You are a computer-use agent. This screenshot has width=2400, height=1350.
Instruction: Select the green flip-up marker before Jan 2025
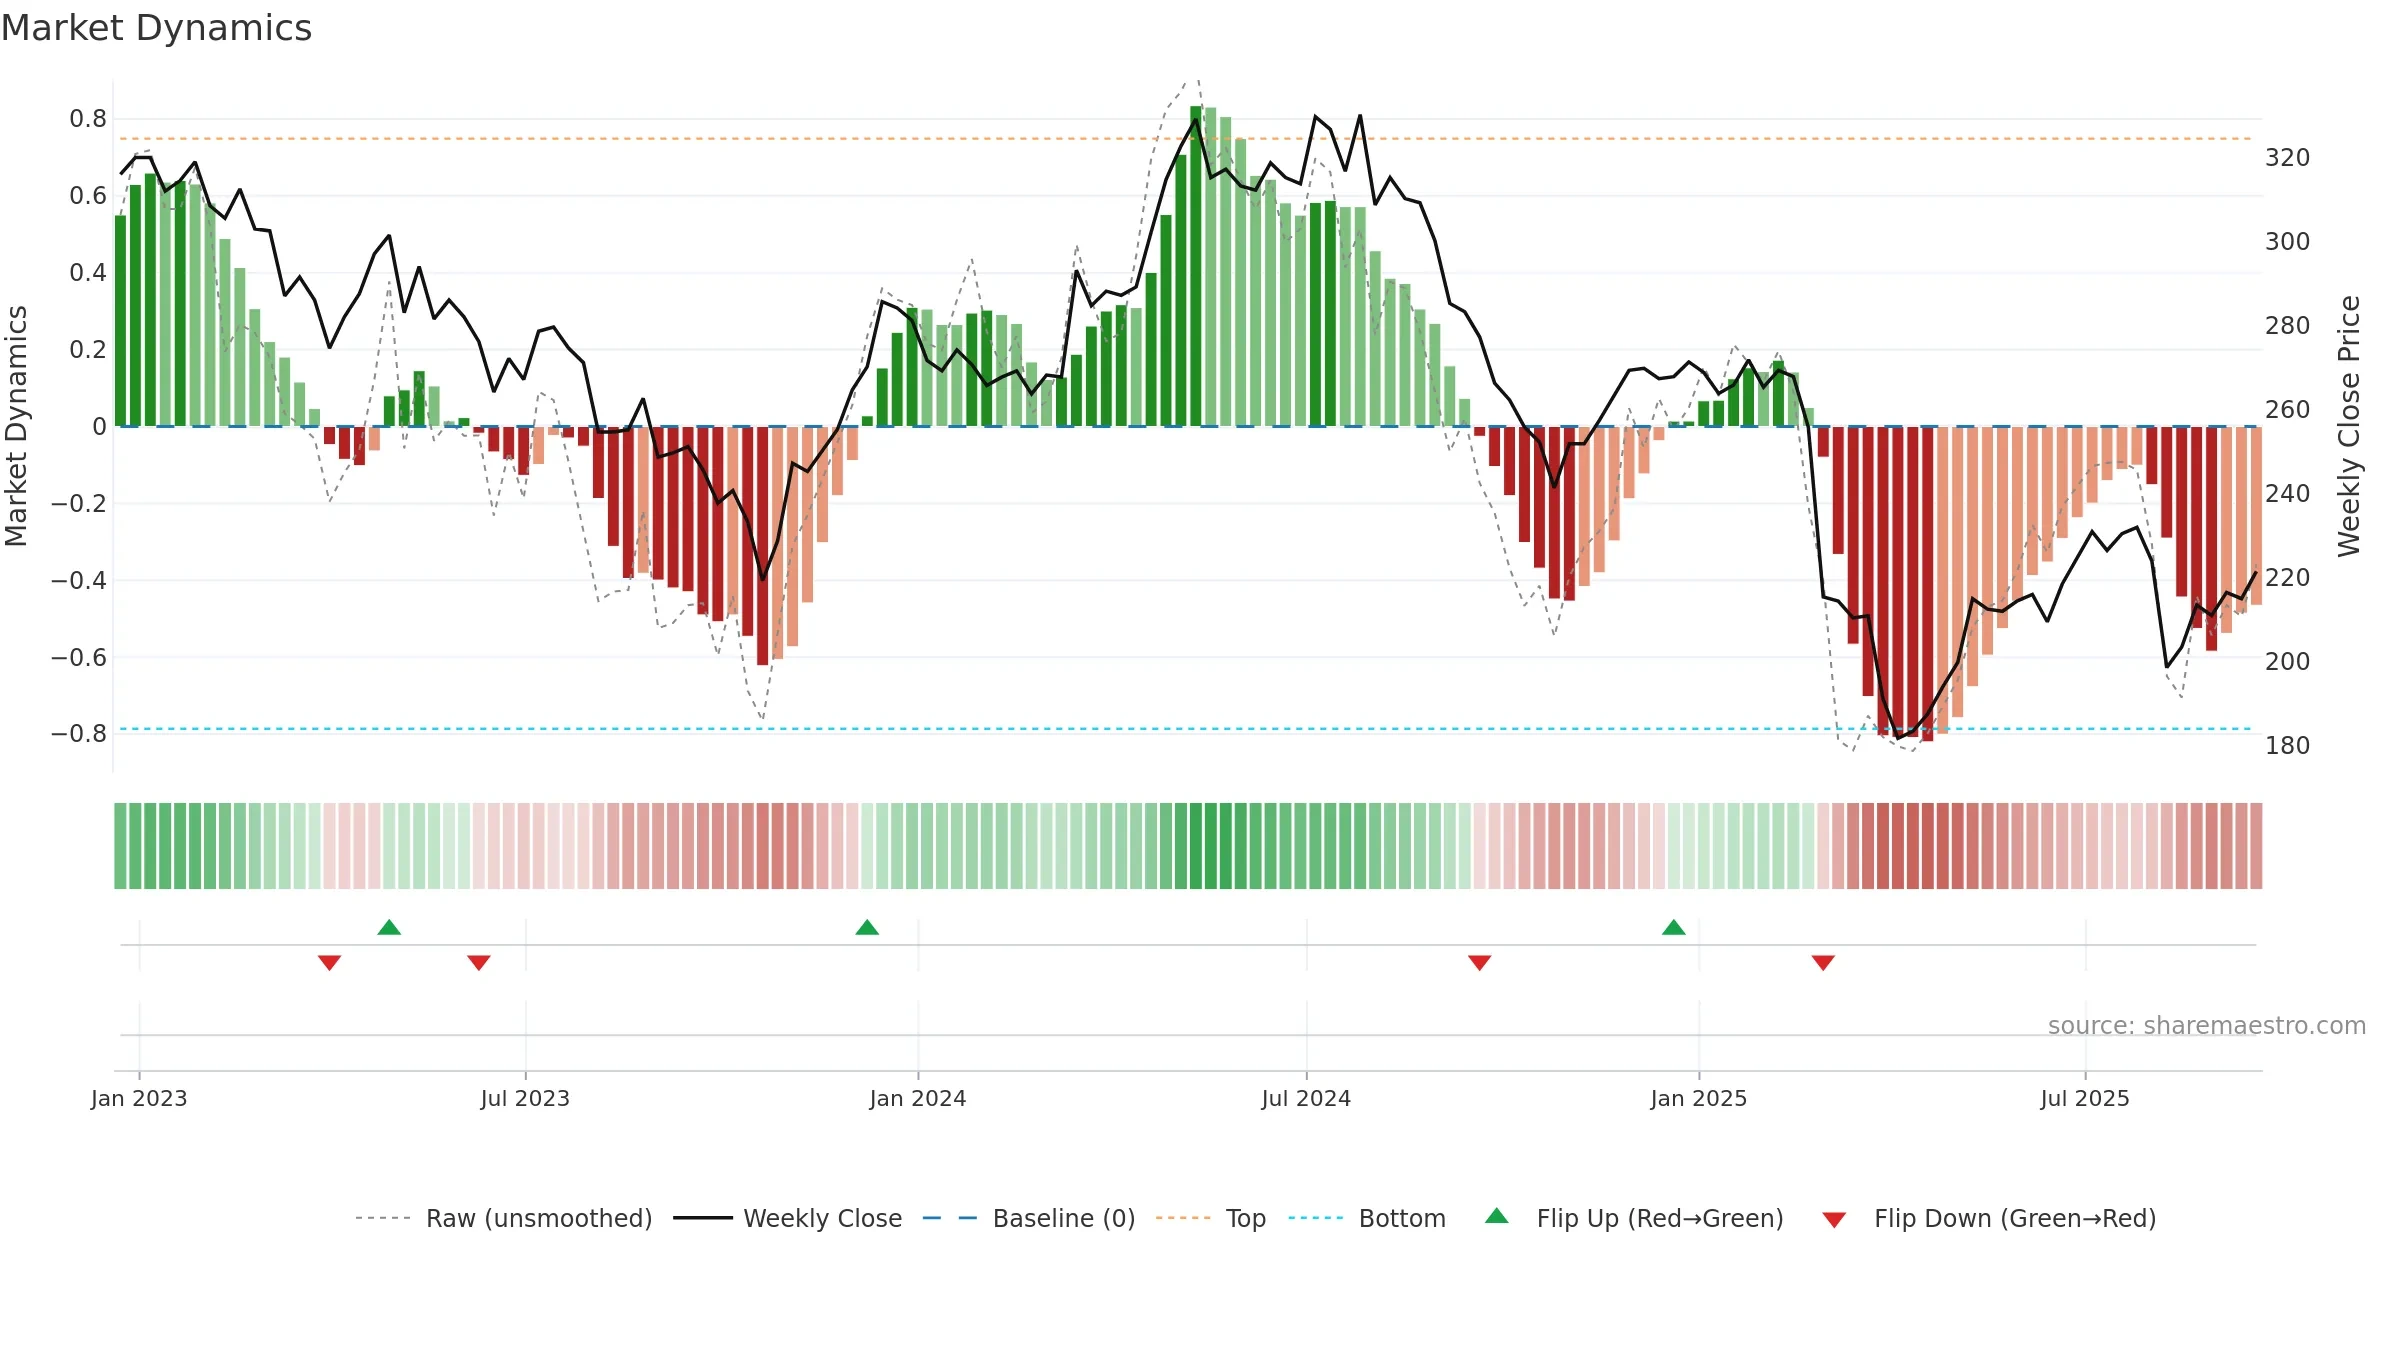coord(1674,927)
